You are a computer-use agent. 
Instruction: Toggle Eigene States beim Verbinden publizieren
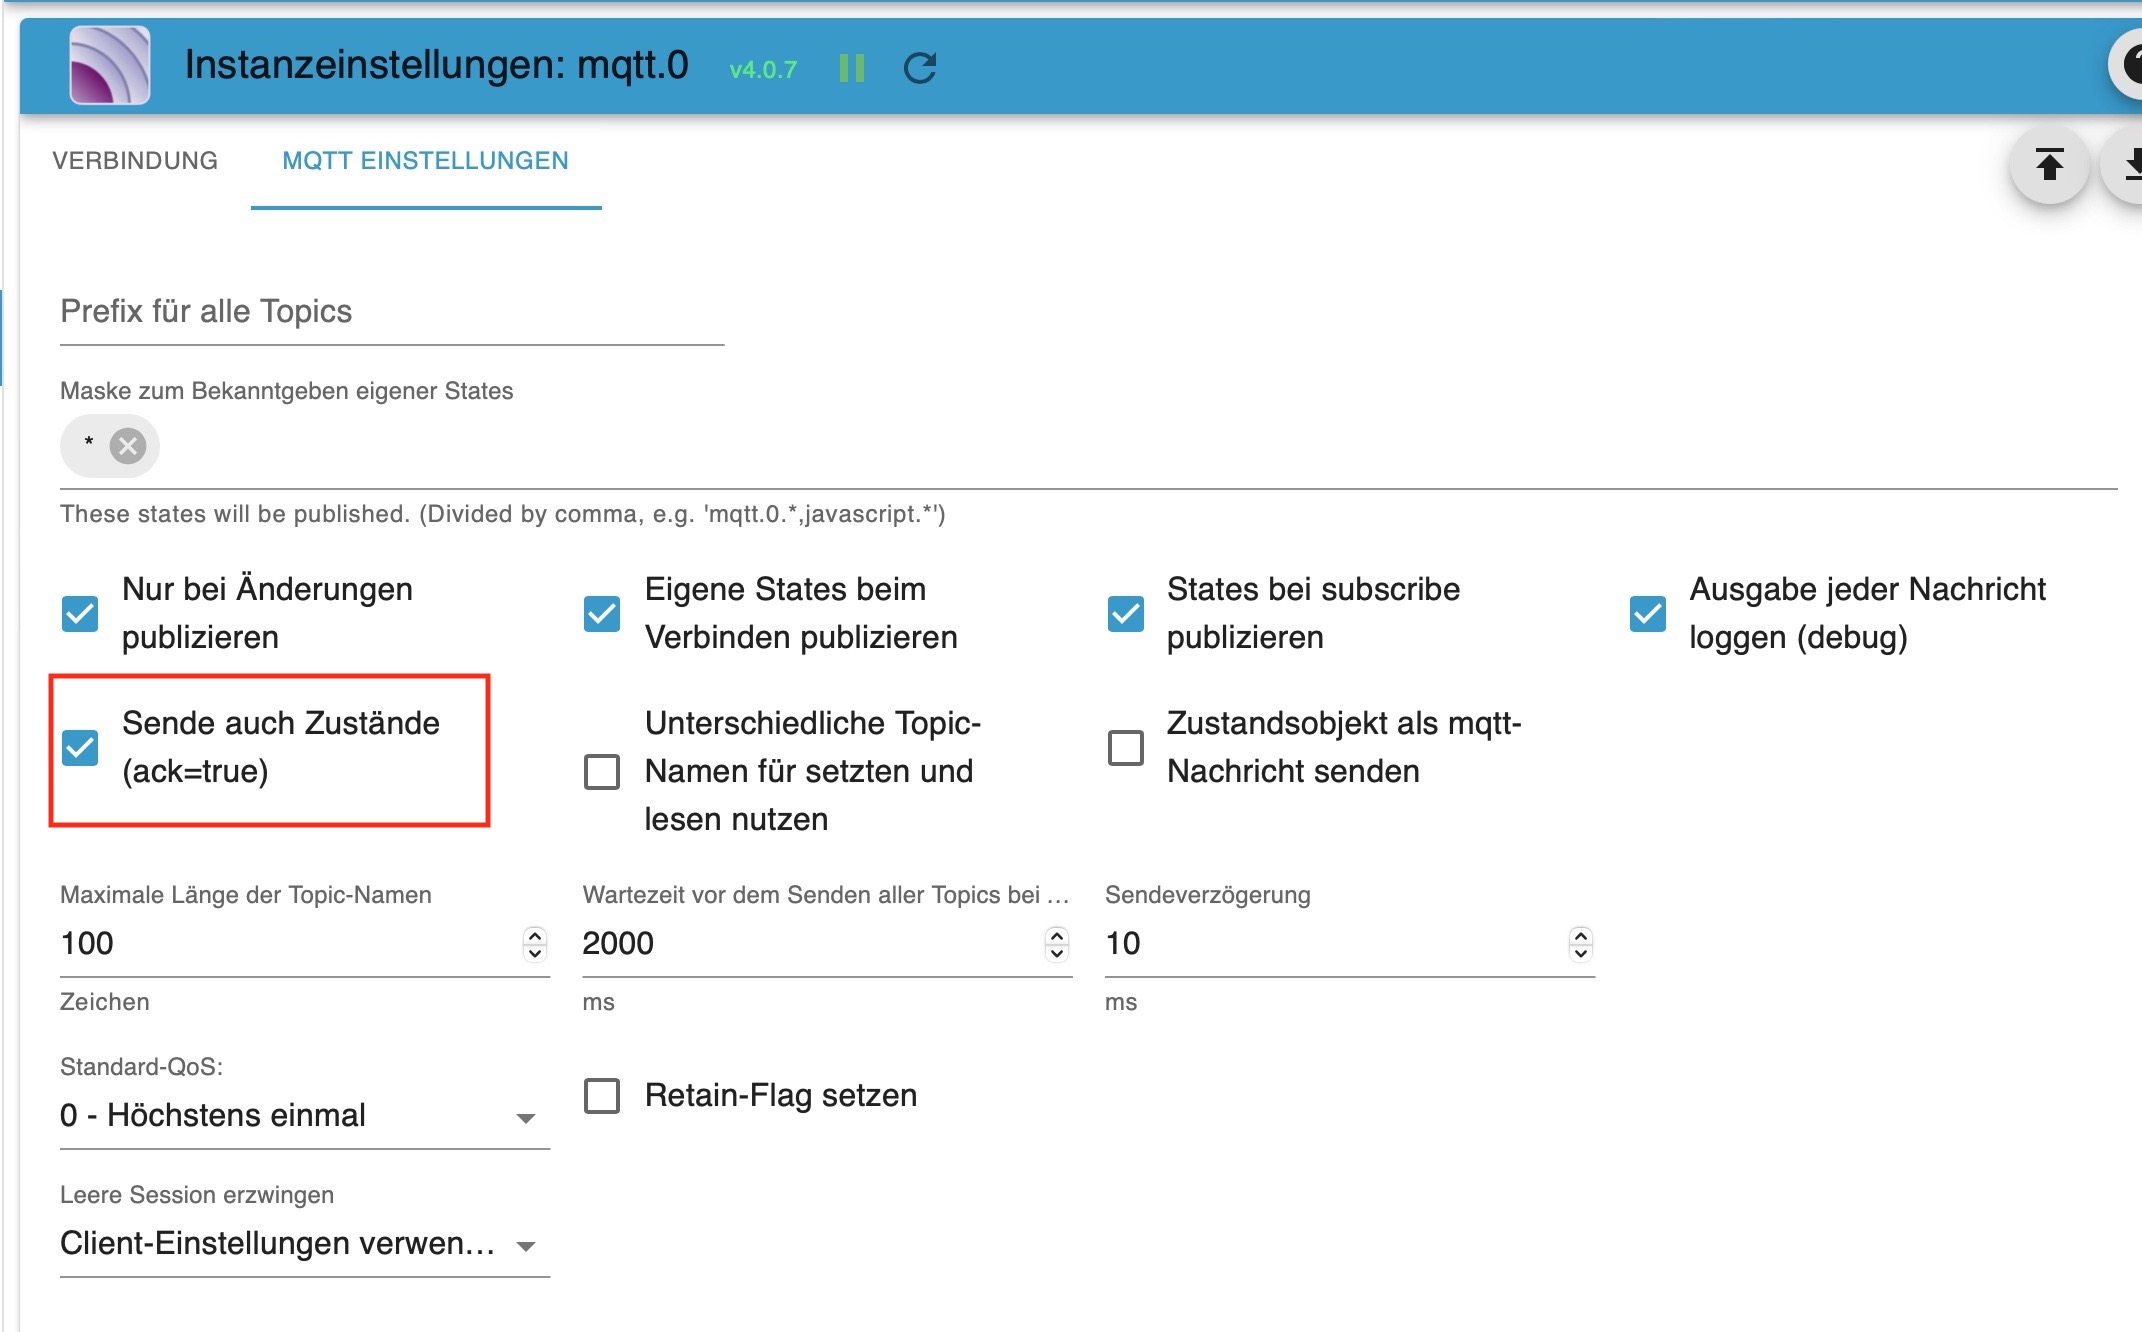602,614
